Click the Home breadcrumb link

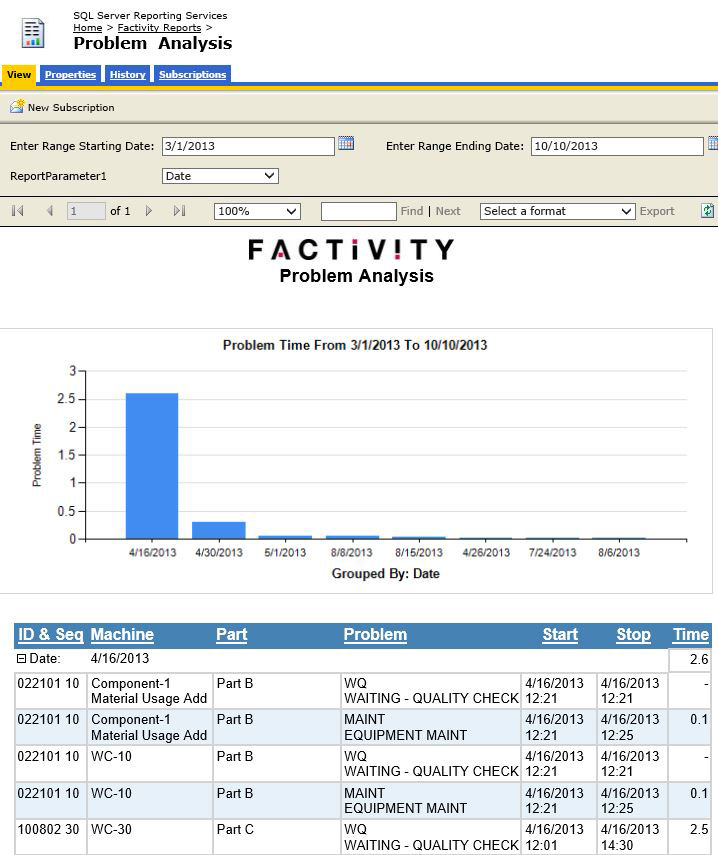88,28
